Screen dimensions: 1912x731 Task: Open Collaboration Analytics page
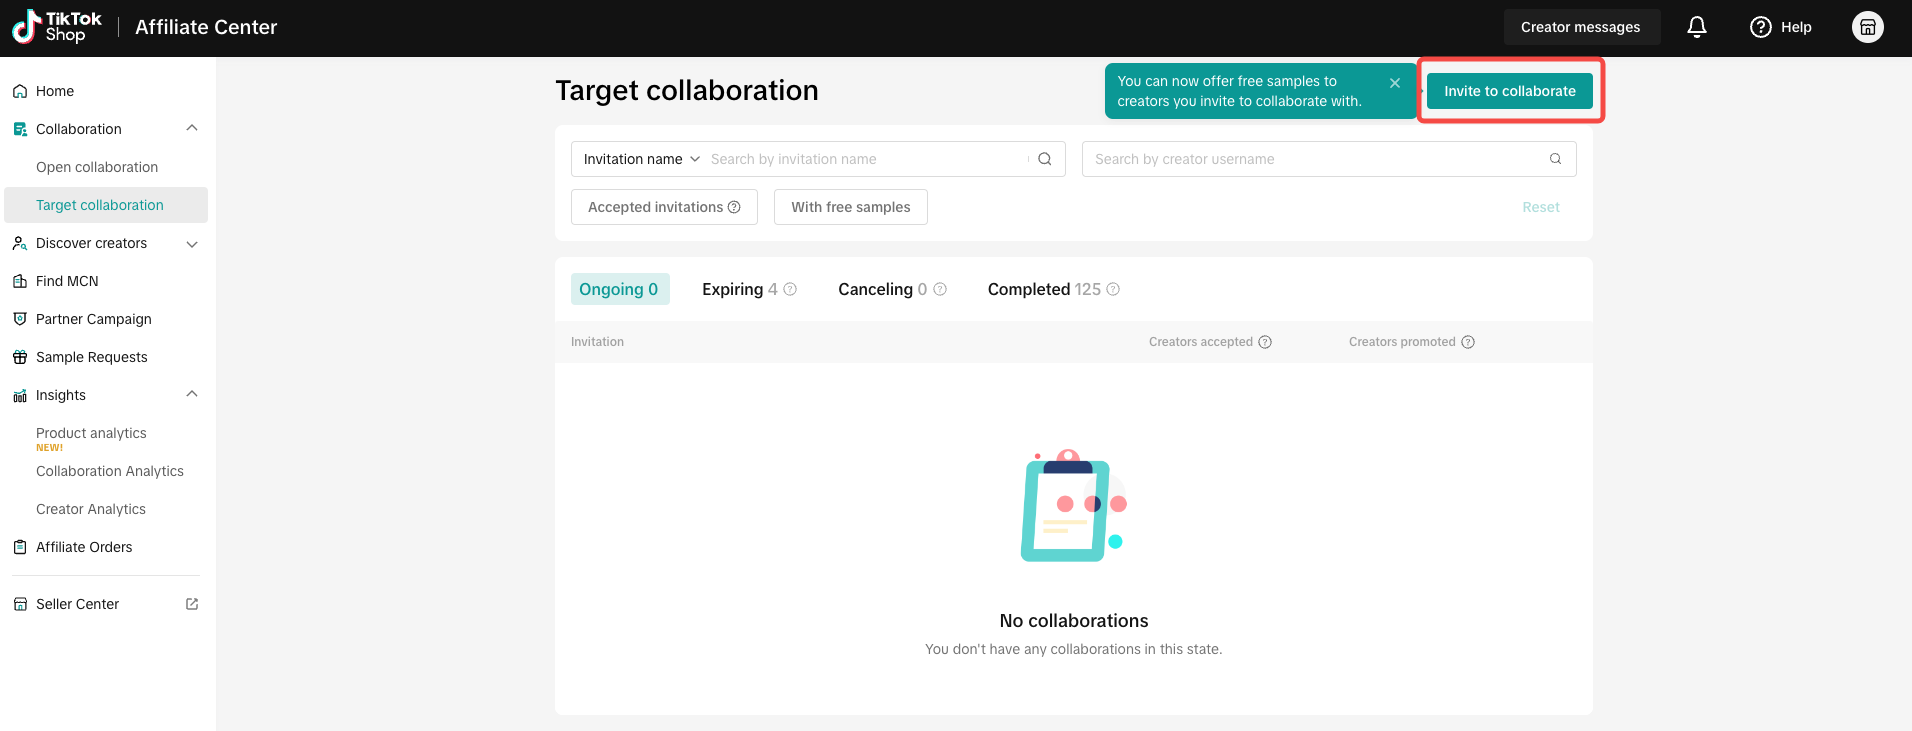(x=110, y=471)
